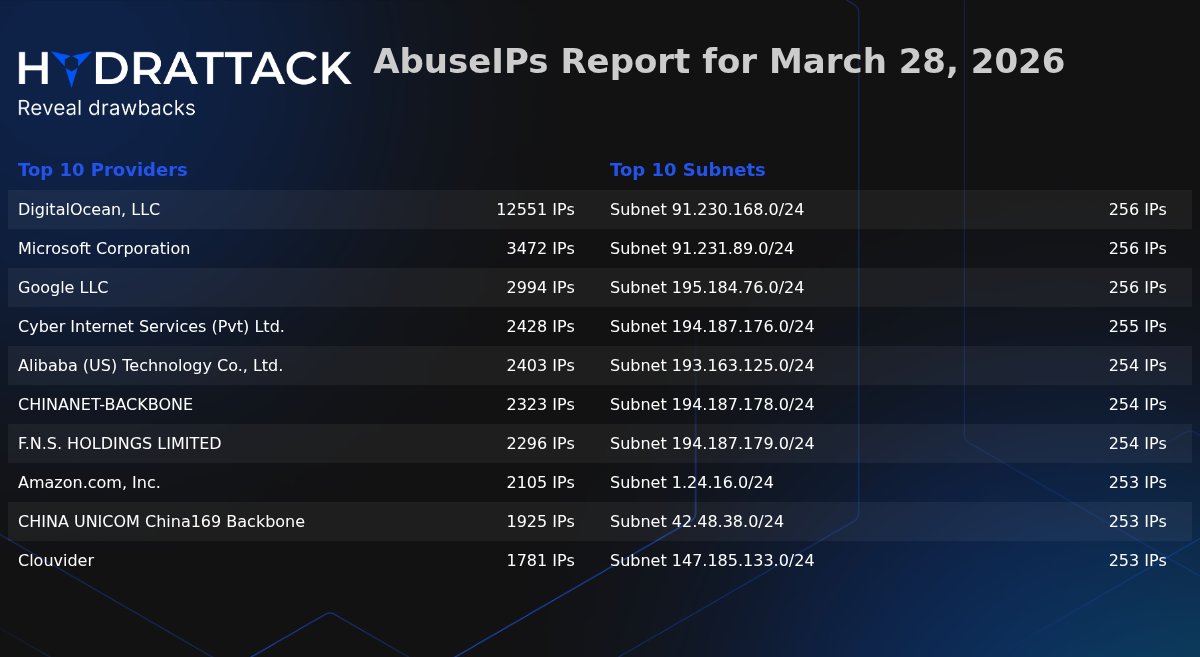The height and width of the screenshot is (657, 1200).
Task: Open Alibaba (US) Technology Co., Ltd.
Action: click(150, 366)
